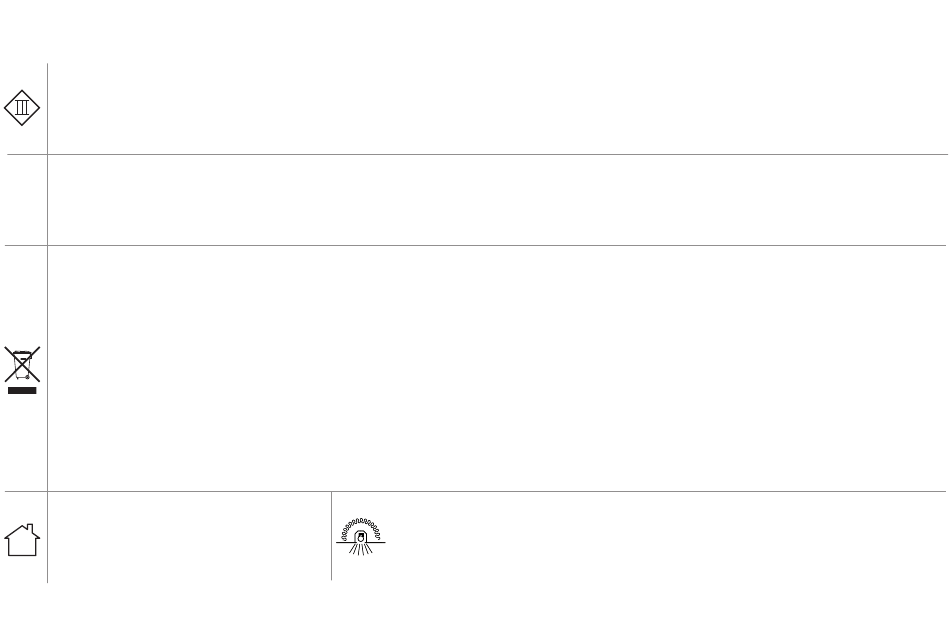The height and width of the screenshot is (637, 950).
Task: Select the recessed lamp insulation icon
Action: [360, 536]
